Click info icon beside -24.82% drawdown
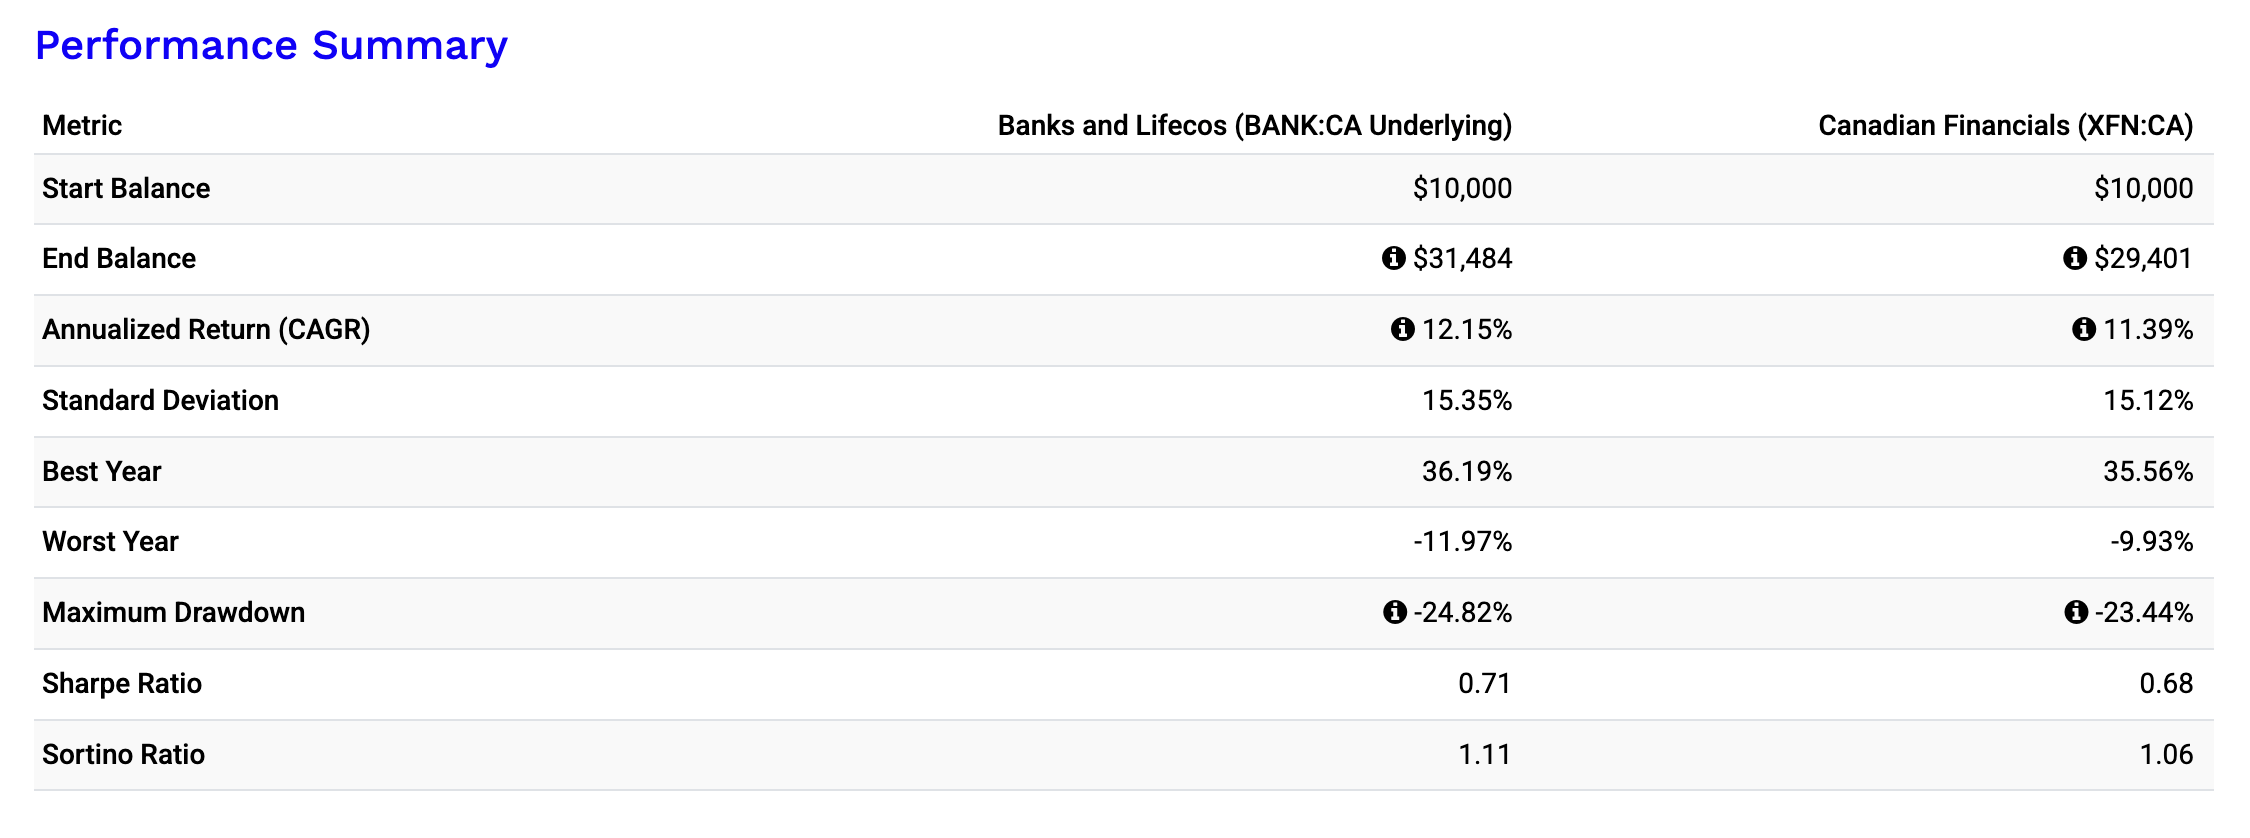Viewport: 2250px width, 838px height. coord(1395,612)
